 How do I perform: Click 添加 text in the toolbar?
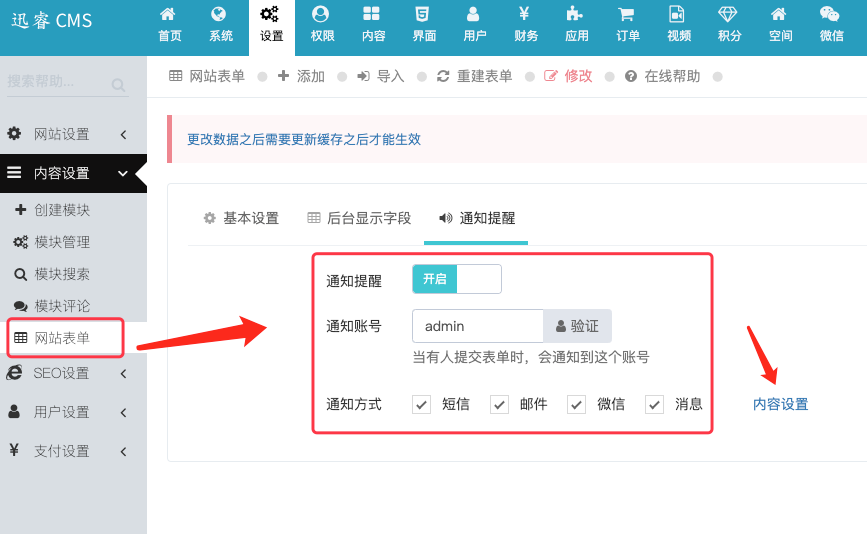point(311,76)
